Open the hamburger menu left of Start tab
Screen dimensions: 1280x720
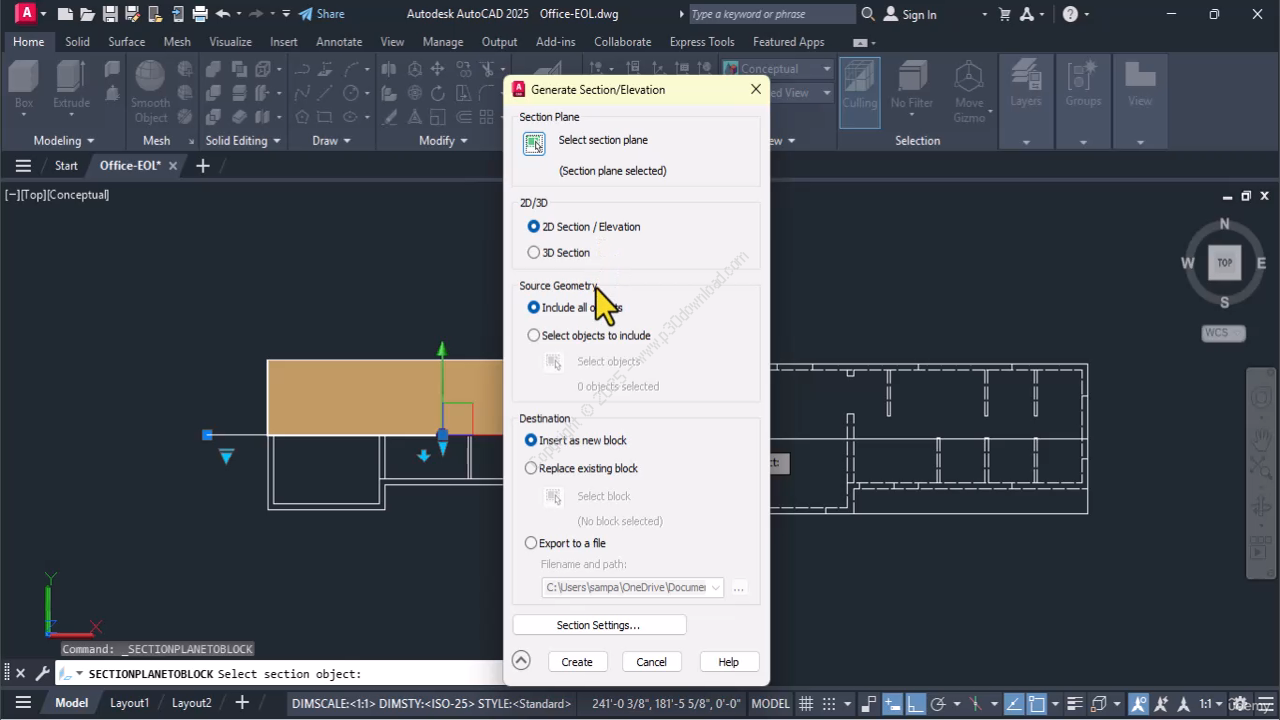pos(23,166)
